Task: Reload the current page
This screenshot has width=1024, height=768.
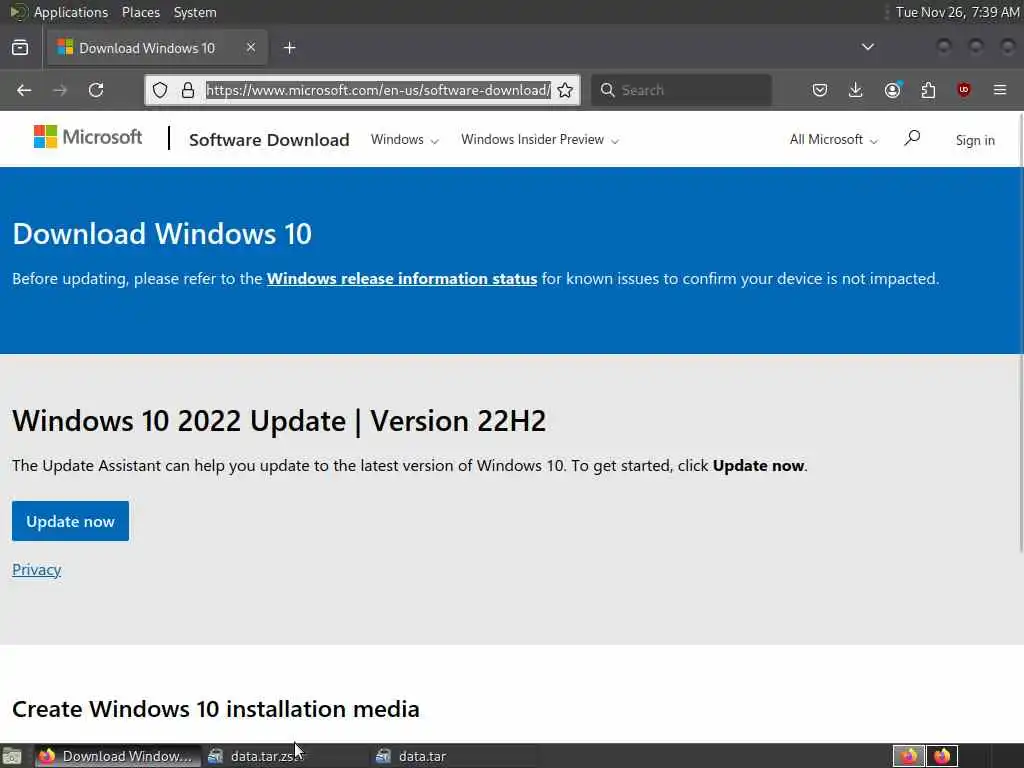Action: (x=96, y=90)
